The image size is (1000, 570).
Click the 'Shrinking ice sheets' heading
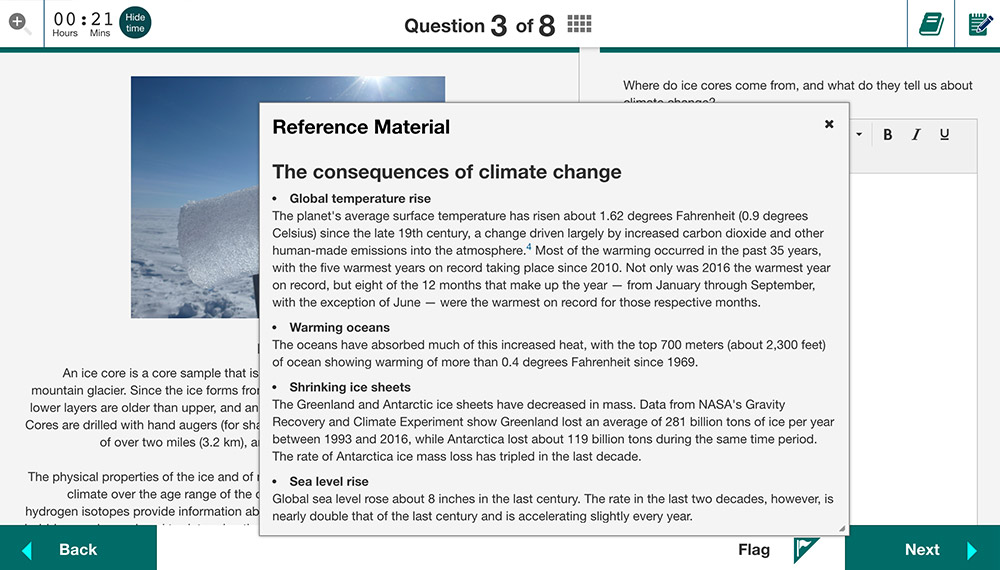click(x=349, y=387)
